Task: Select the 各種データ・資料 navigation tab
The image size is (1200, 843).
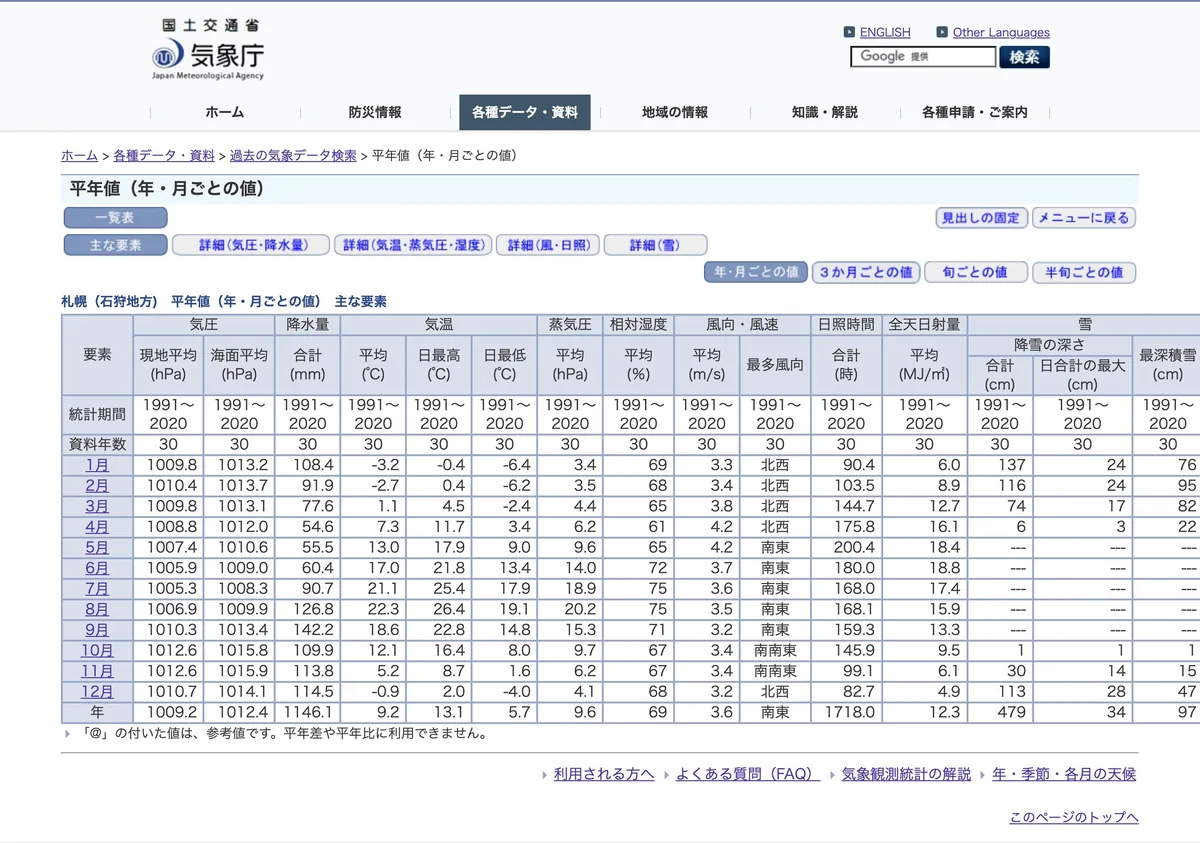Action: (525, 112)
